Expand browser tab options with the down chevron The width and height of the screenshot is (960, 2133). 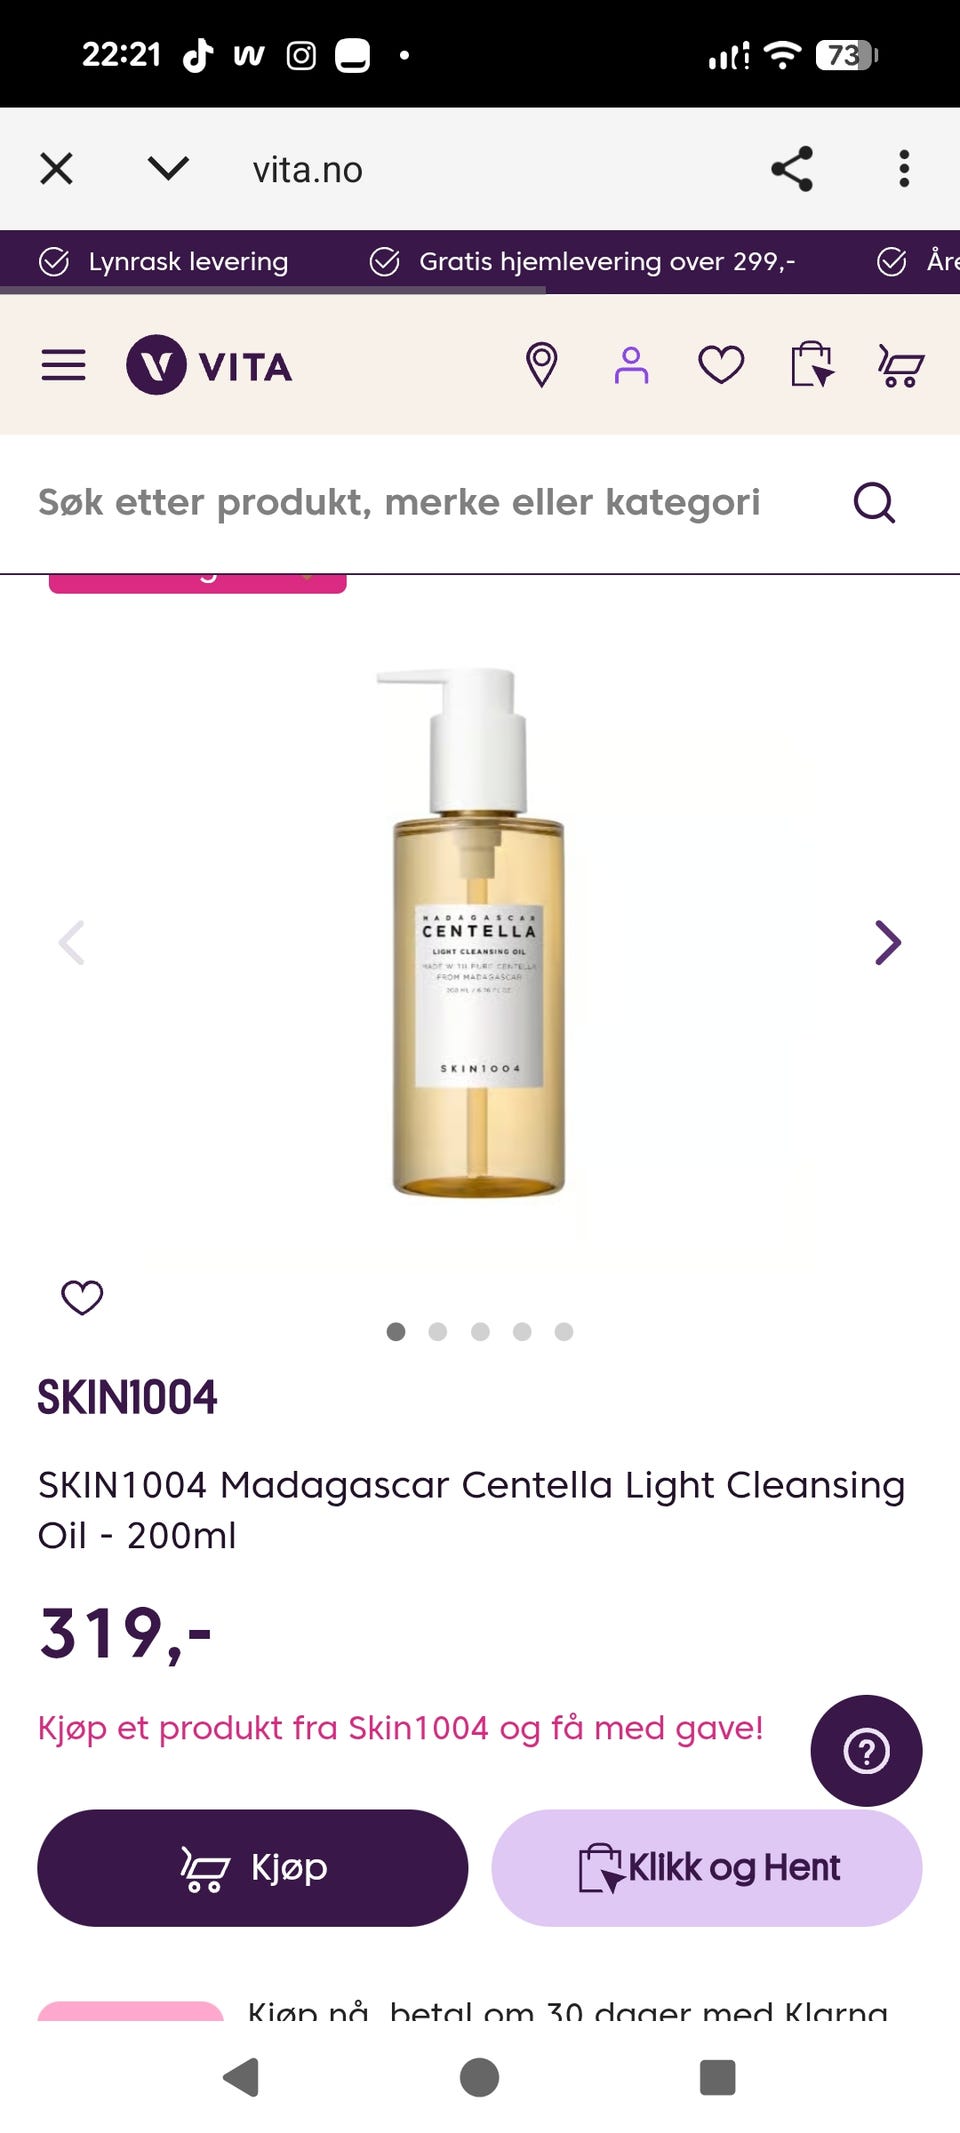tap(168, 168)
